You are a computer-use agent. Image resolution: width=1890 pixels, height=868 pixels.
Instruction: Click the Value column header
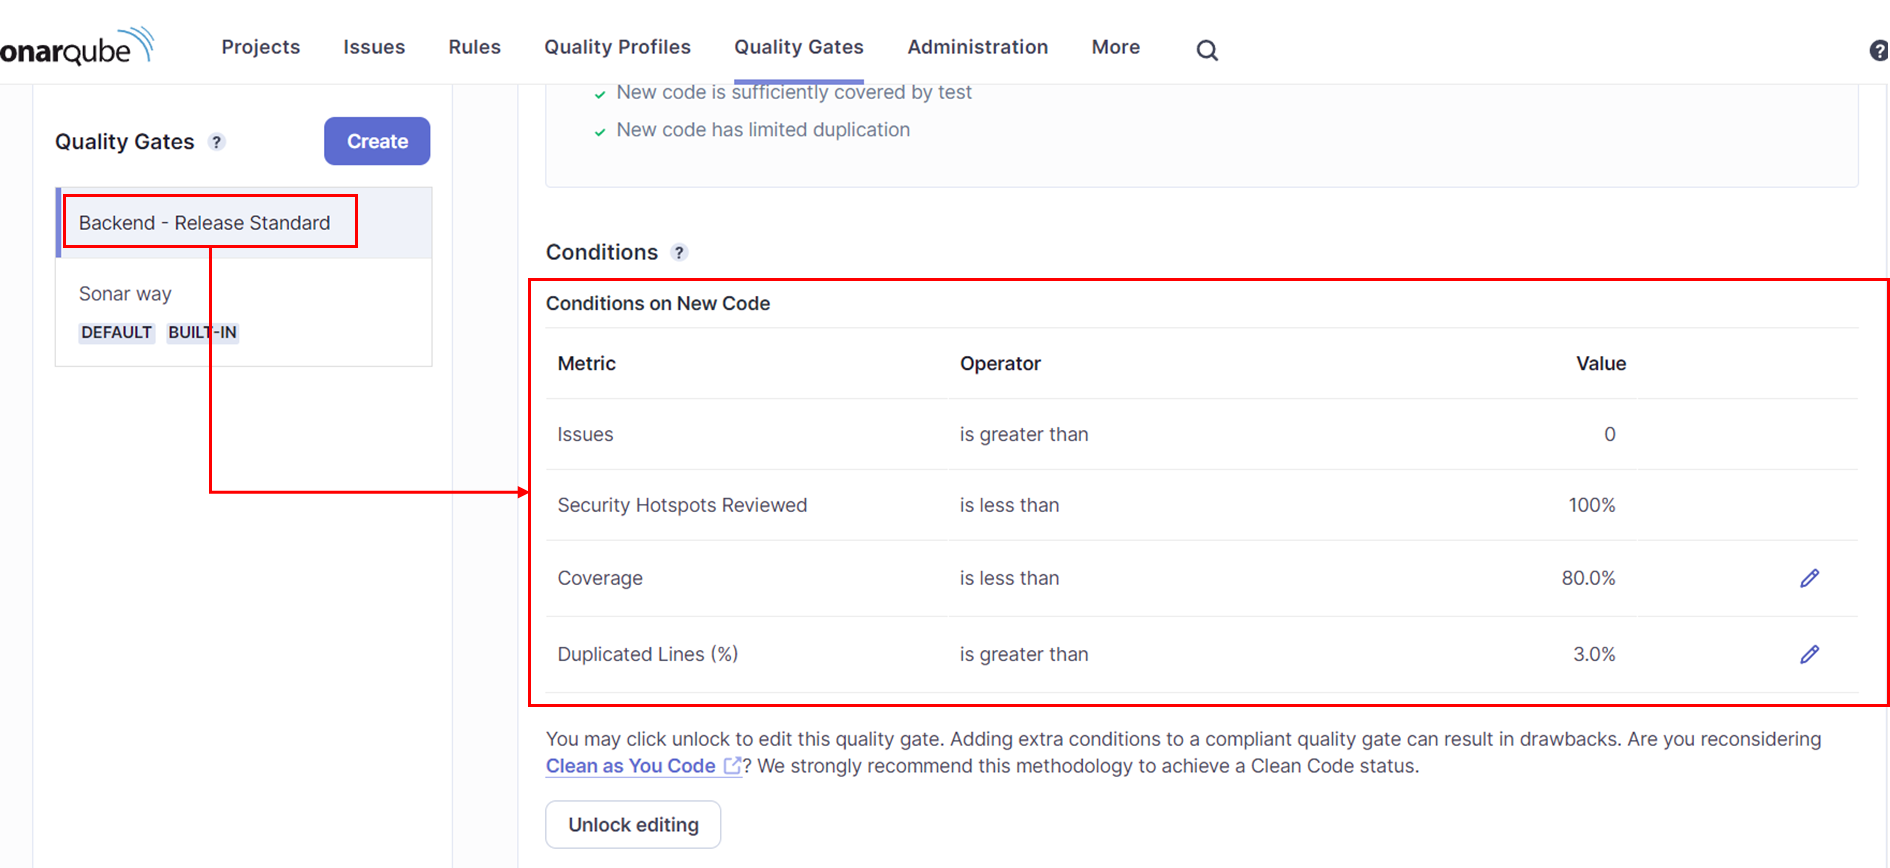coord(1601,364)
